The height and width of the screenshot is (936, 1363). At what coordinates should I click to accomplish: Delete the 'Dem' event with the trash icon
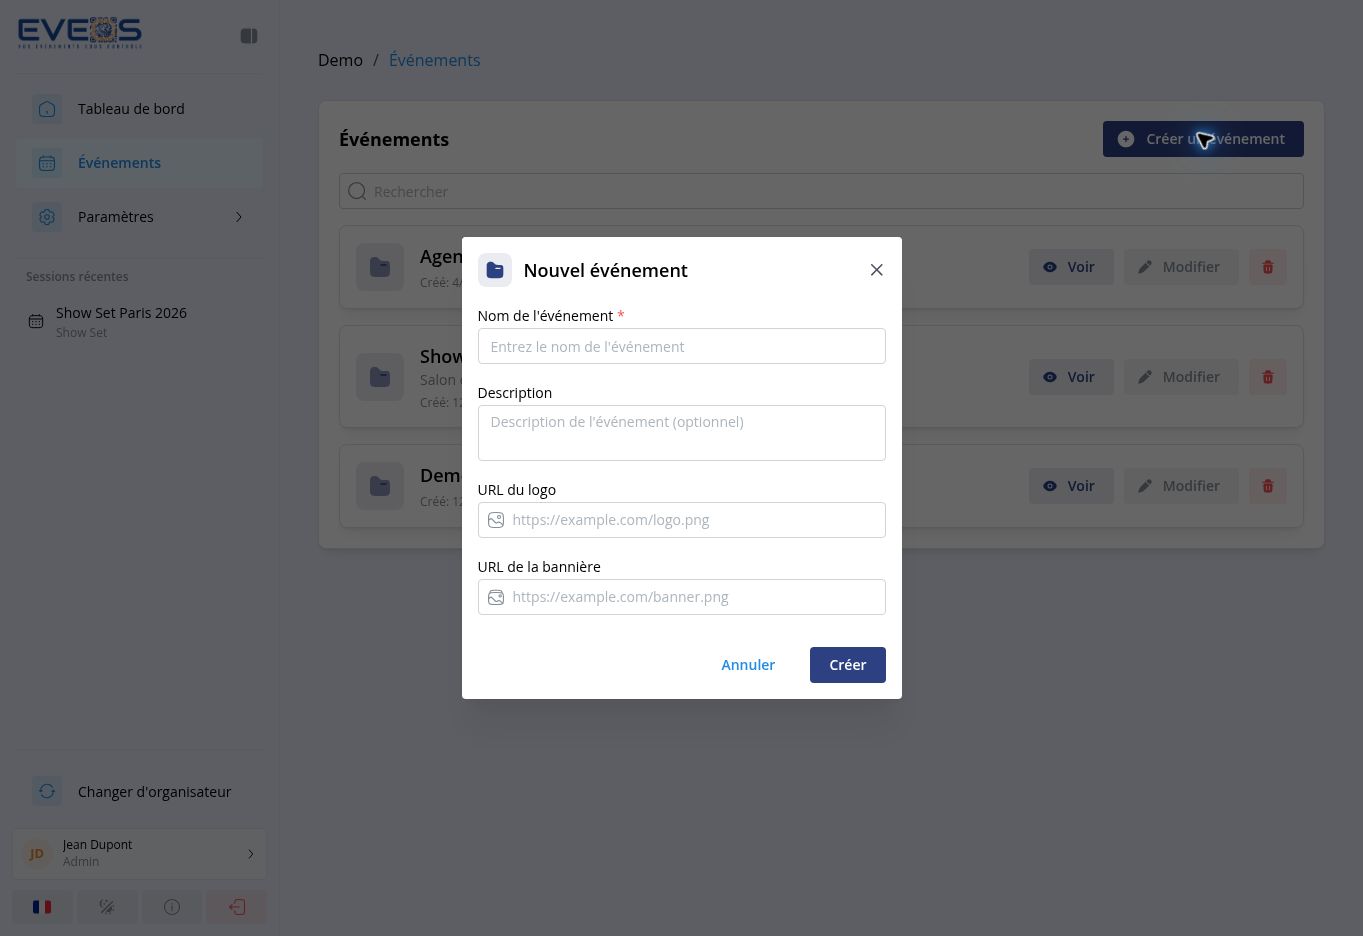point(1268,486)
